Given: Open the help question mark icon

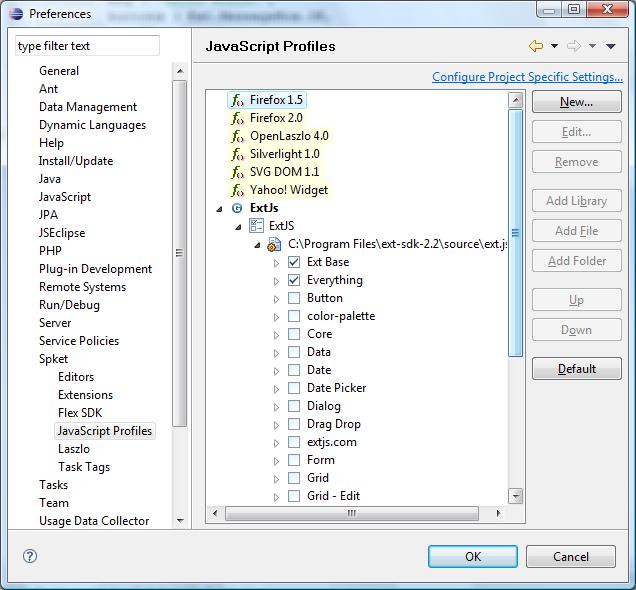Looking at the screenshot, I should (30, 556).
